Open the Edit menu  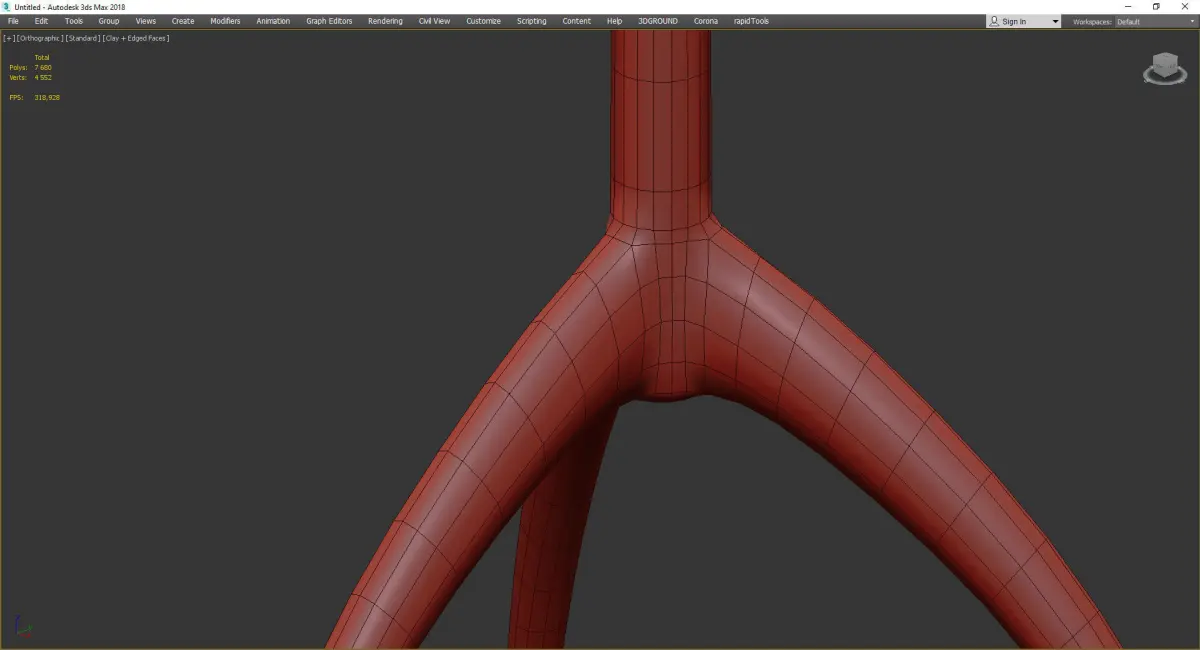[x=41, y=21]
